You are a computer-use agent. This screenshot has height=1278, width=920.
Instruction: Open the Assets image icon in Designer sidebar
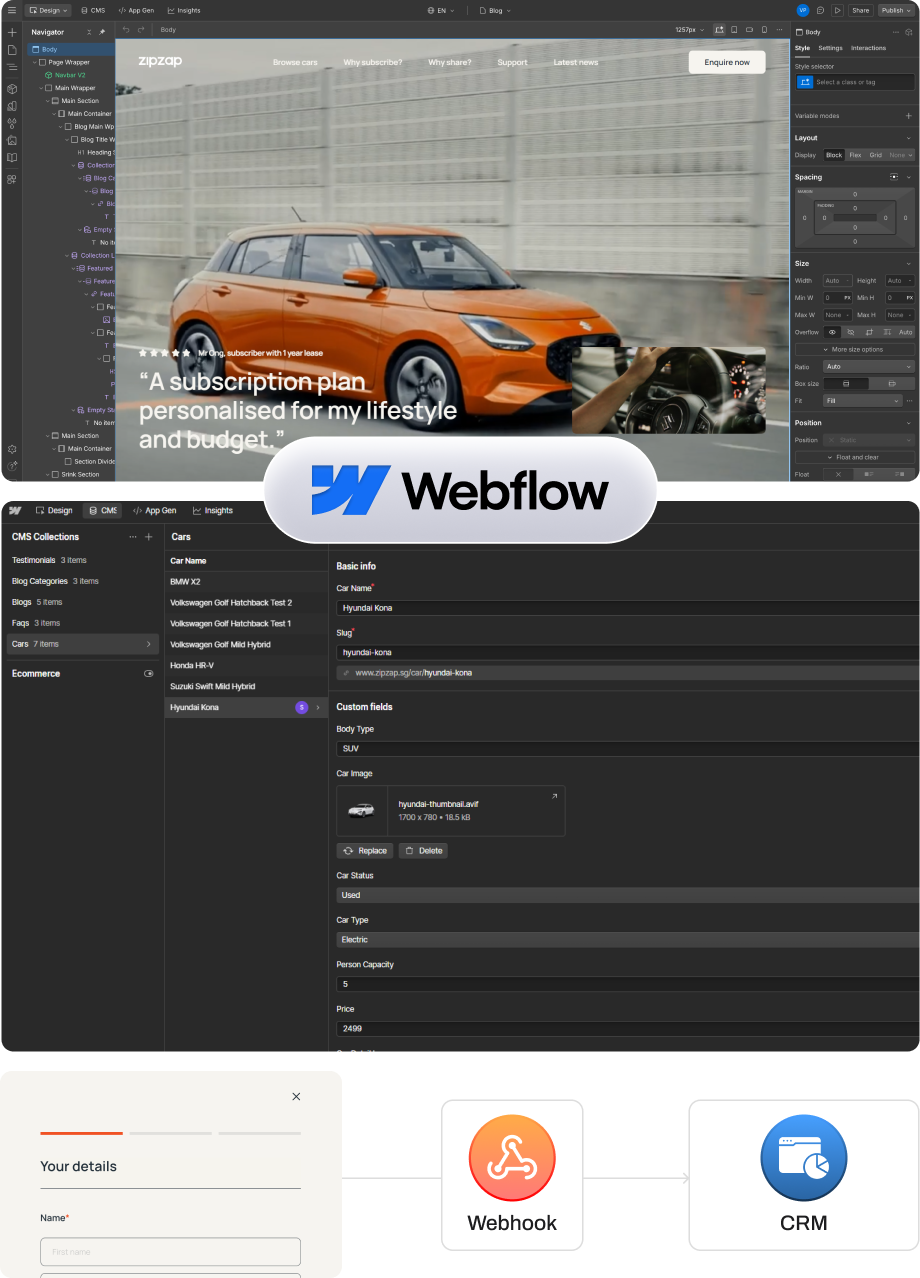(12, 140)
